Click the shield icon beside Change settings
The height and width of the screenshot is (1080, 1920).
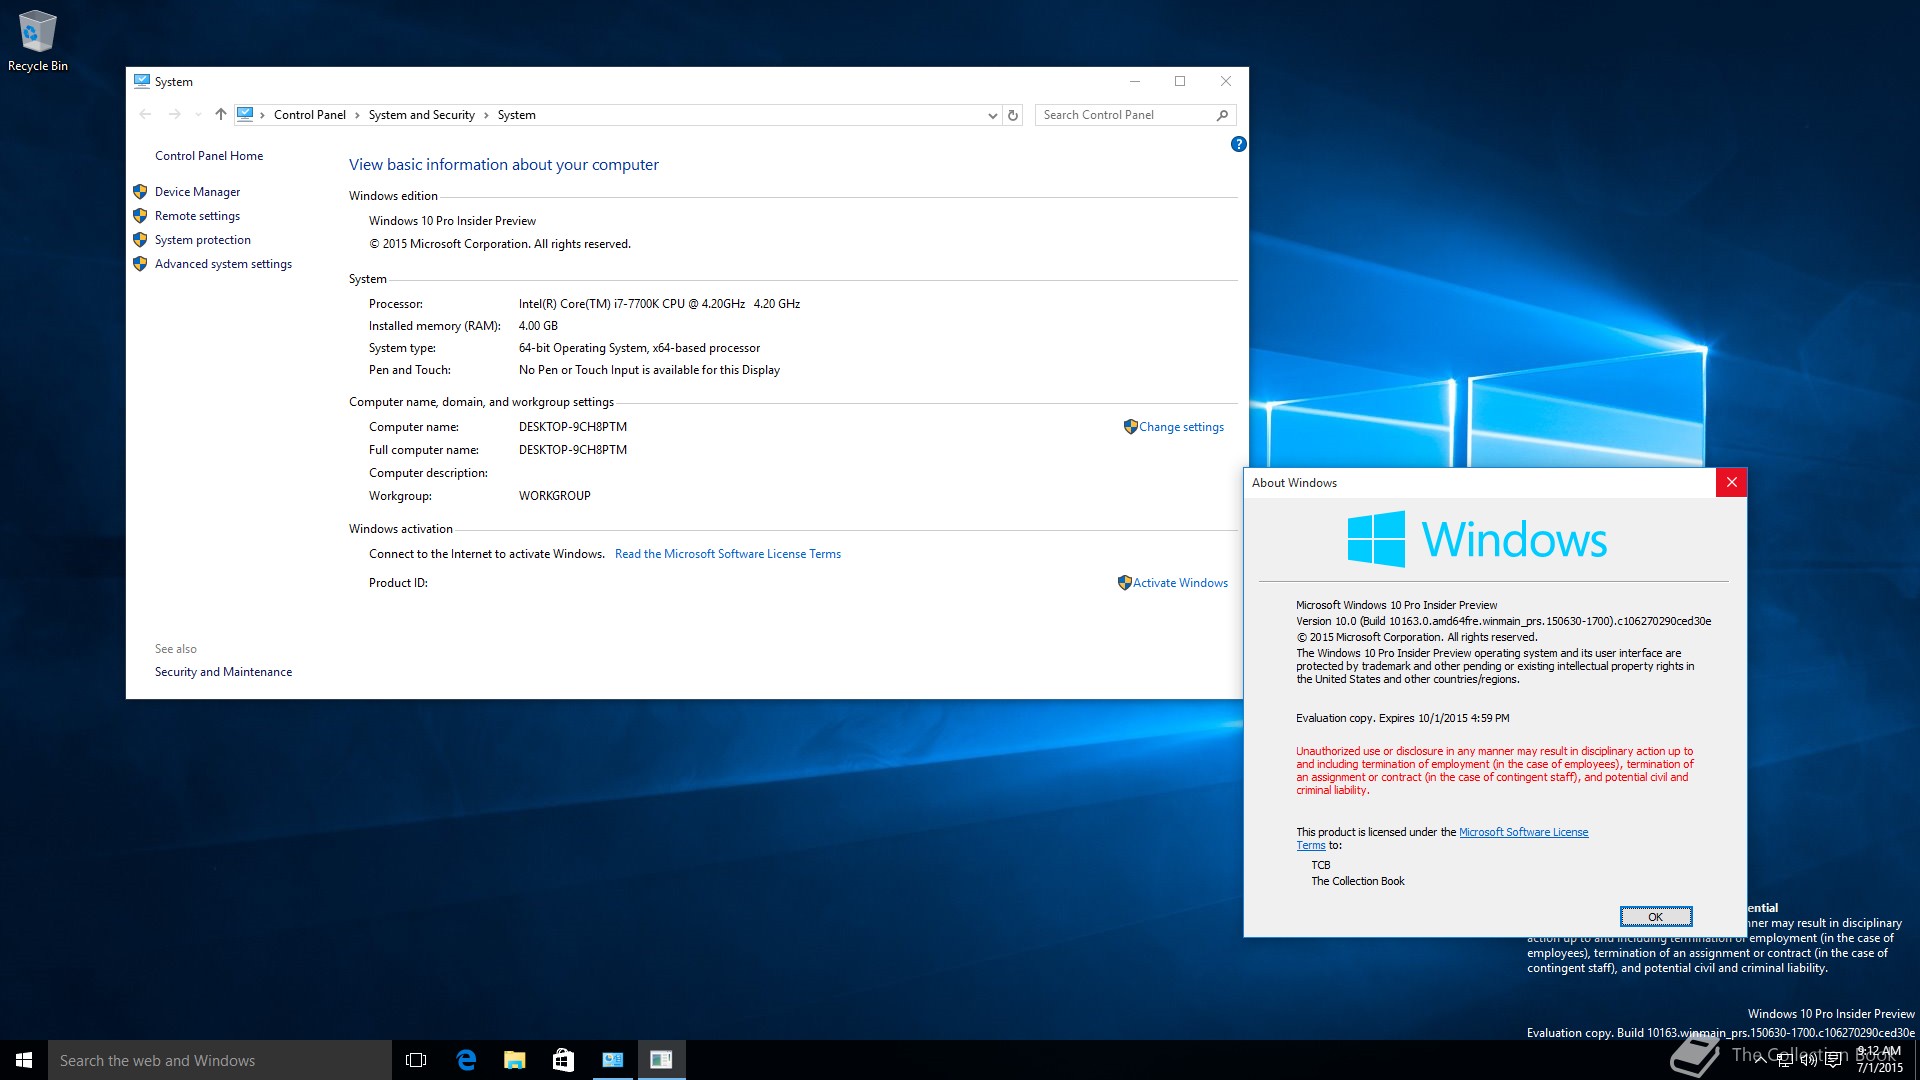(1130, 426)
